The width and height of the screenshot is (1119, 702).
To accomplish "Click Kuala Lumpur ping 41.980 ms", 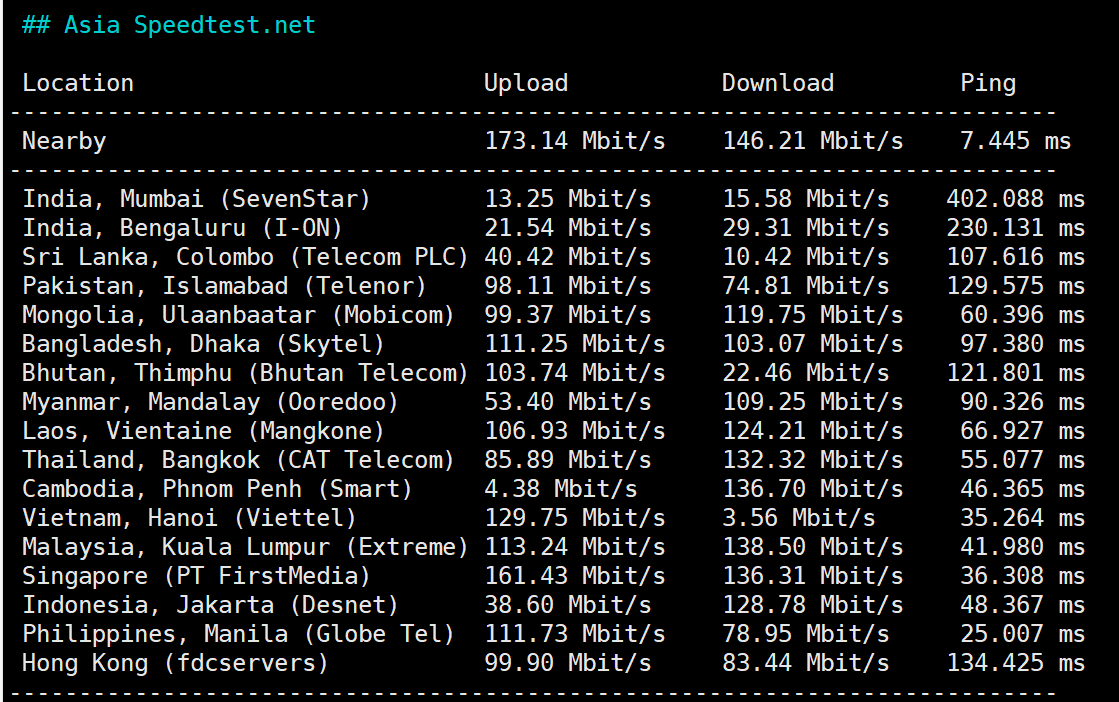I will click(1023, 547).
